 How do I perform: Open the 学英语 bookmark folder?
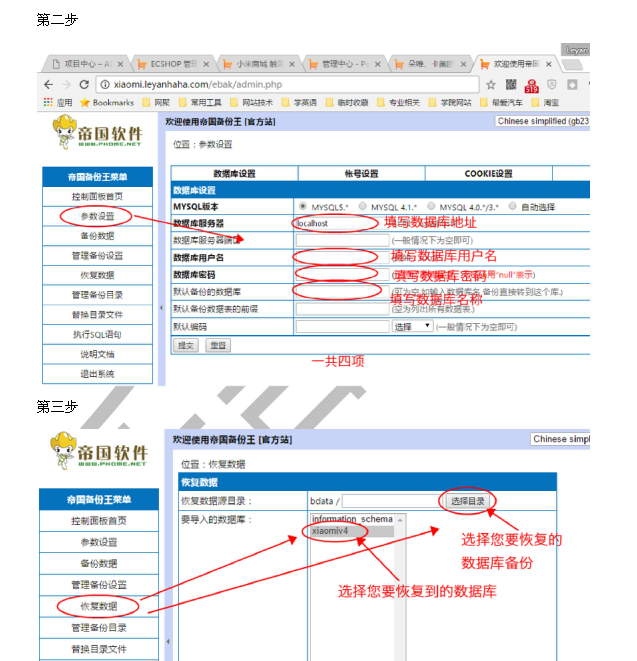coord(299,102)
